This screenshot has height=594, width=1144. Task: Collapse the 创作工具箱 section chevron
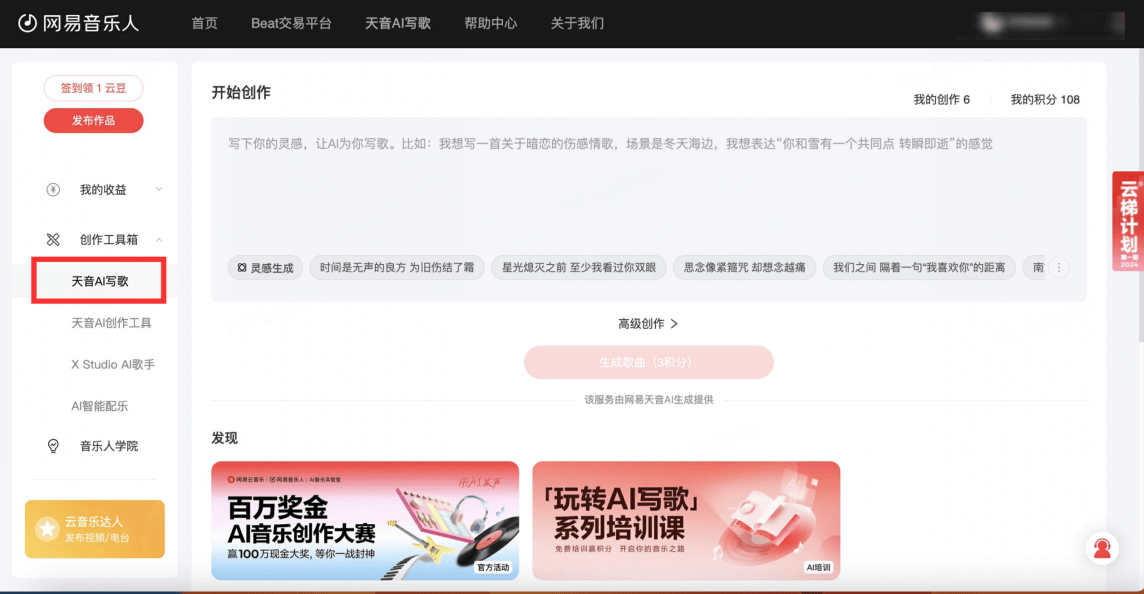tap(159, 240)
